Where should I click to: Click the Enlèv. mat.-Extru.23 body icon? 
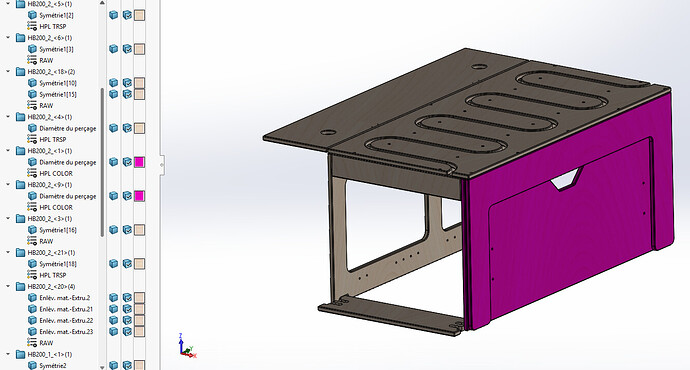tap(32, 331)
